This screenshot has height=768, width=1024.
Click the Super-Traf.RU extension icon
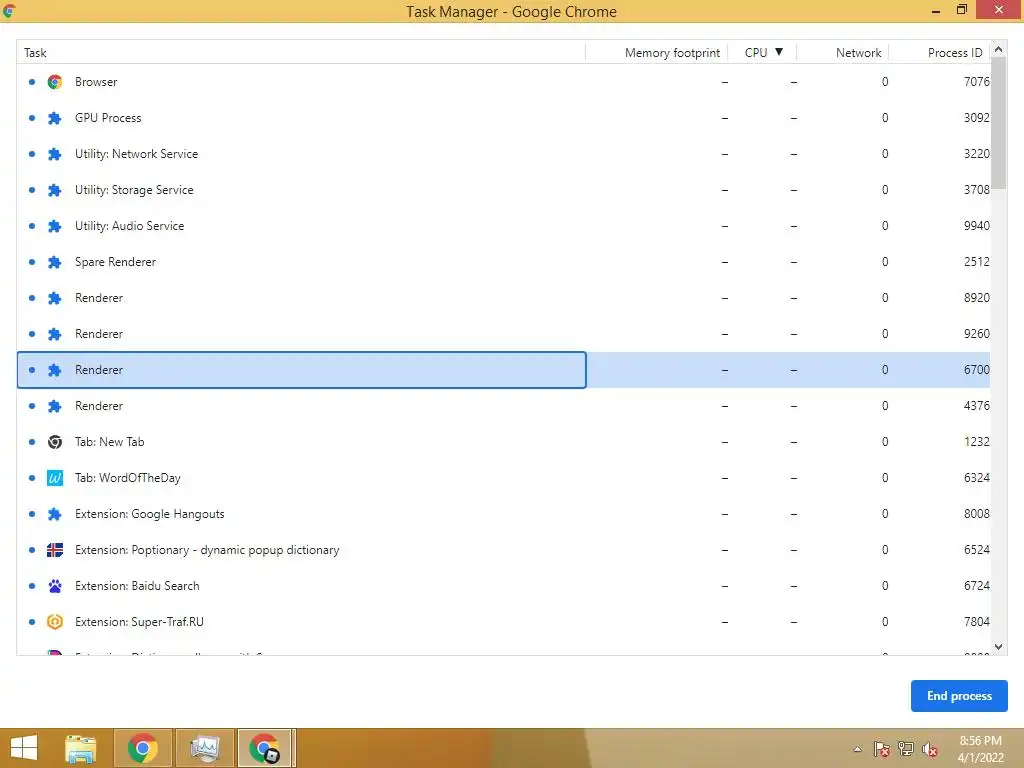click(55, 622)
